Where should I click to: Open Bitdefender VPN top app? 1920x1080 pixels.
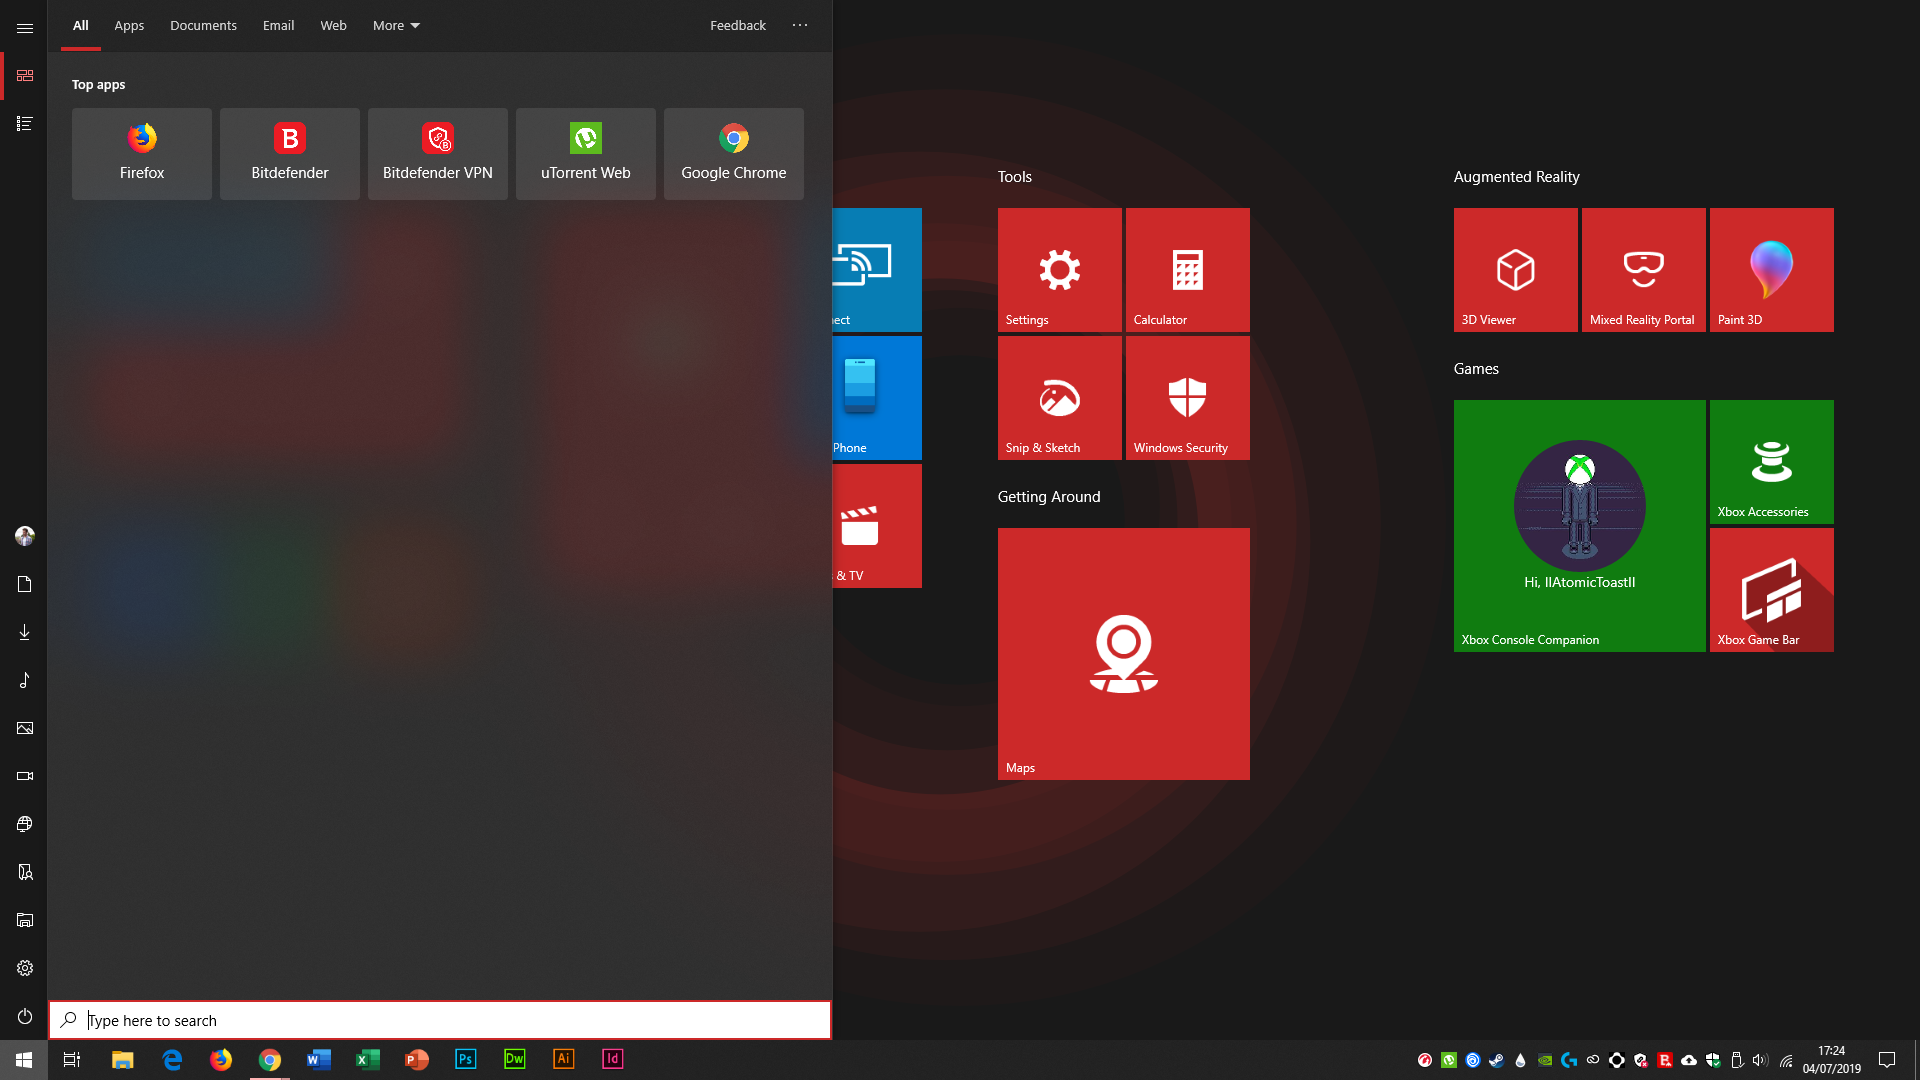coord(438,154)
